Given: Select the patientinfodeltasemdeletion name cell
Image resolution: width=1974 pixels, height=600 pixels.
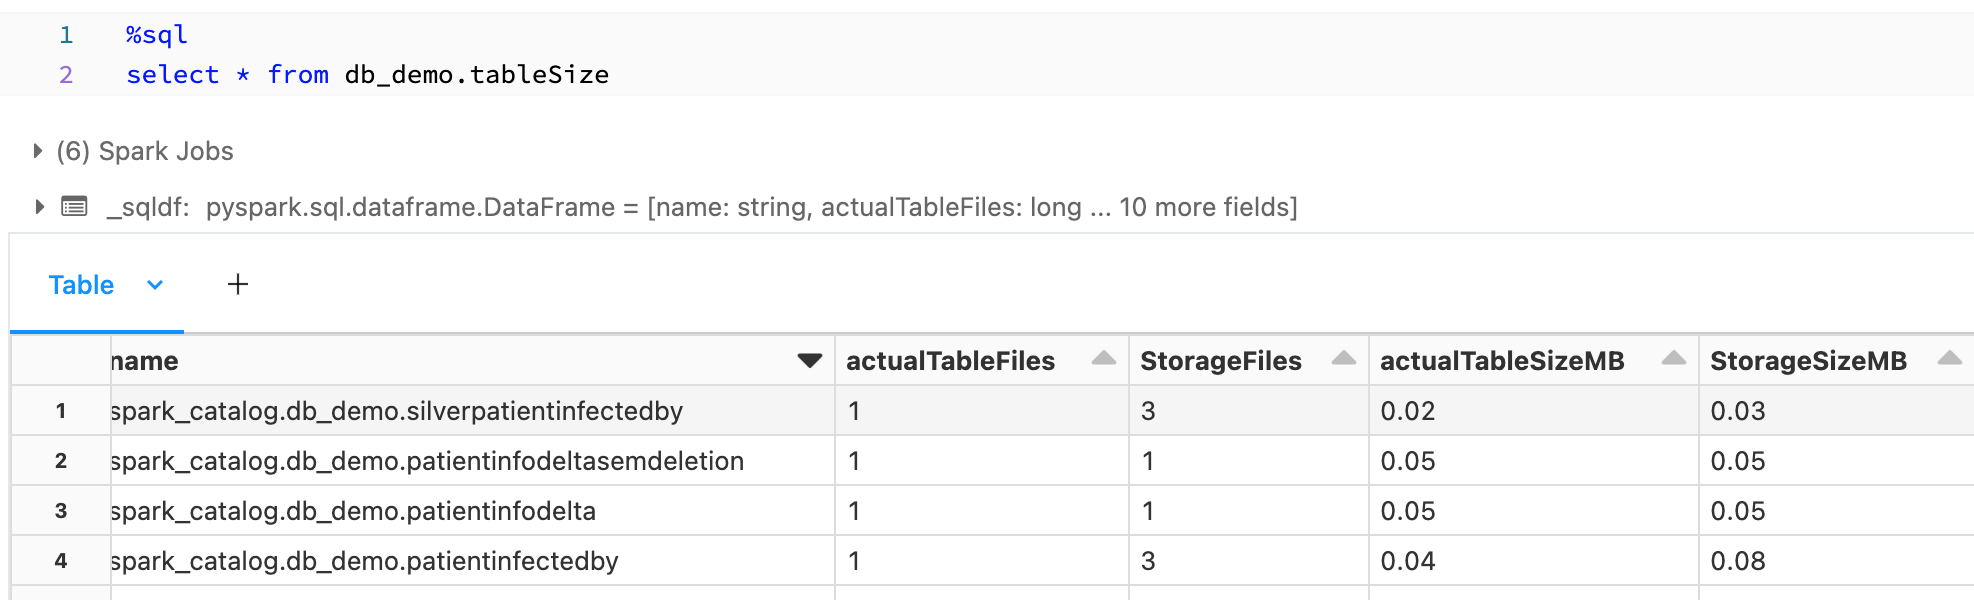Looking at the screenshot, I should pos(472,461).
